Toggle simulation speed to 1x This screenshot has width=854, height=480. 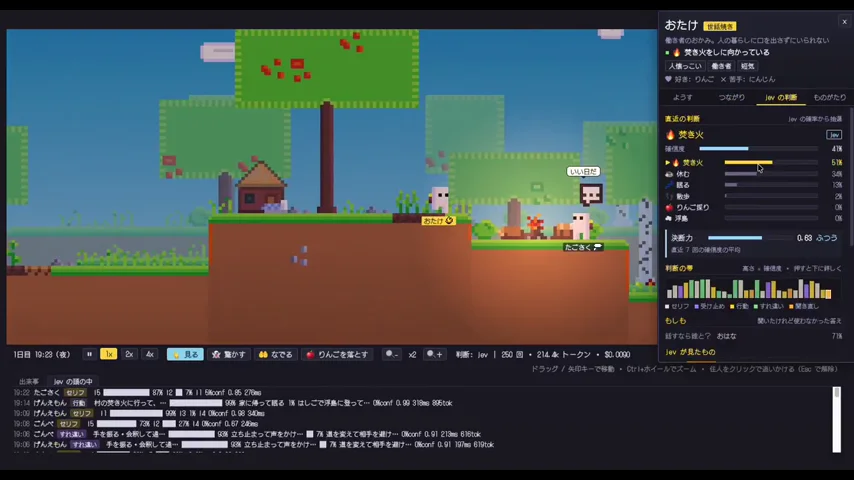click(108, 354)
